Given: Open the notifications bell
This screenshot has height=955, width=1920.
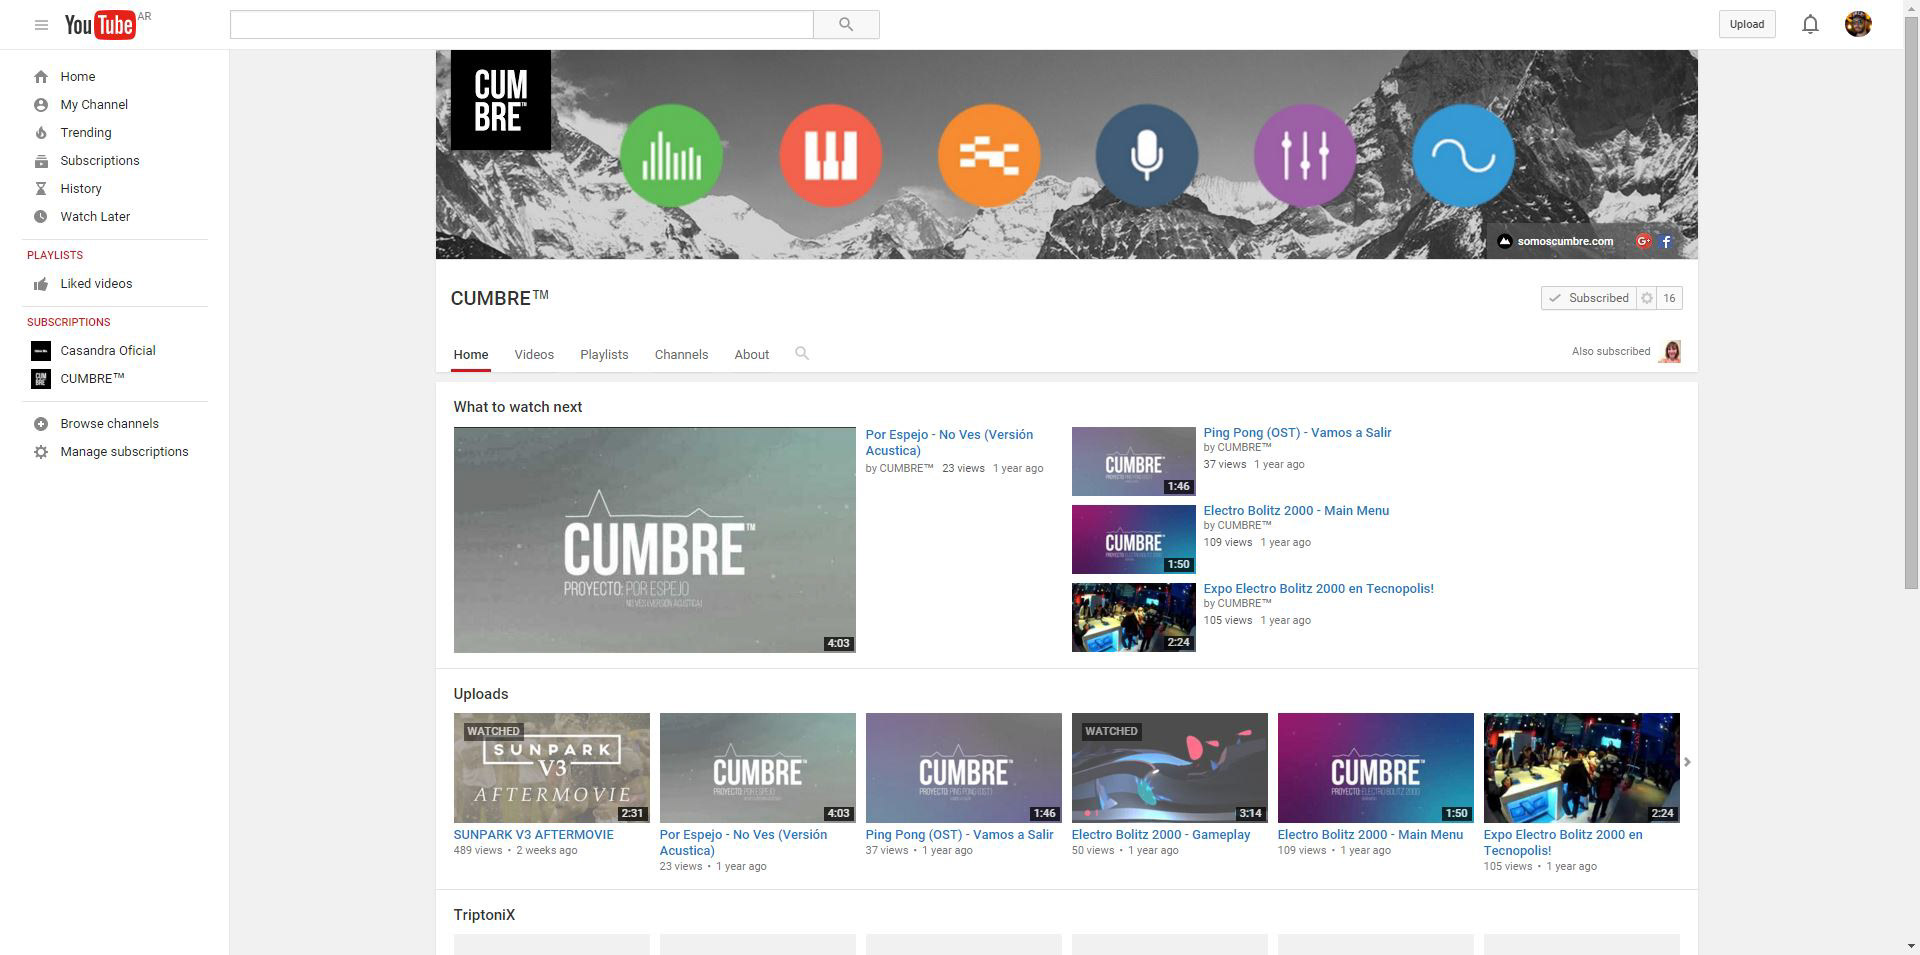Looking at the screenshot, I should [1810, 24].
